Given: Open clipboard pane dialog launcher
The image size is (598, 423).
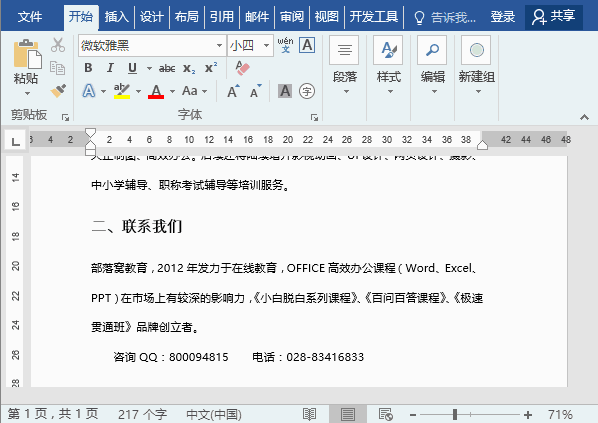Looking at the screenshot, I should point(65,117).
